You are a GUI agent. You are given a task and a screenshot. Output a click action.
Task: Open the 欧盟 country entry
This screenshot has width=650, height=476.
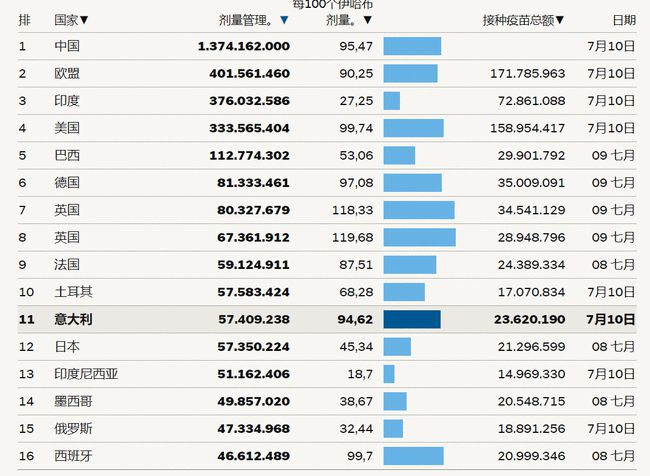coord(67,73)
